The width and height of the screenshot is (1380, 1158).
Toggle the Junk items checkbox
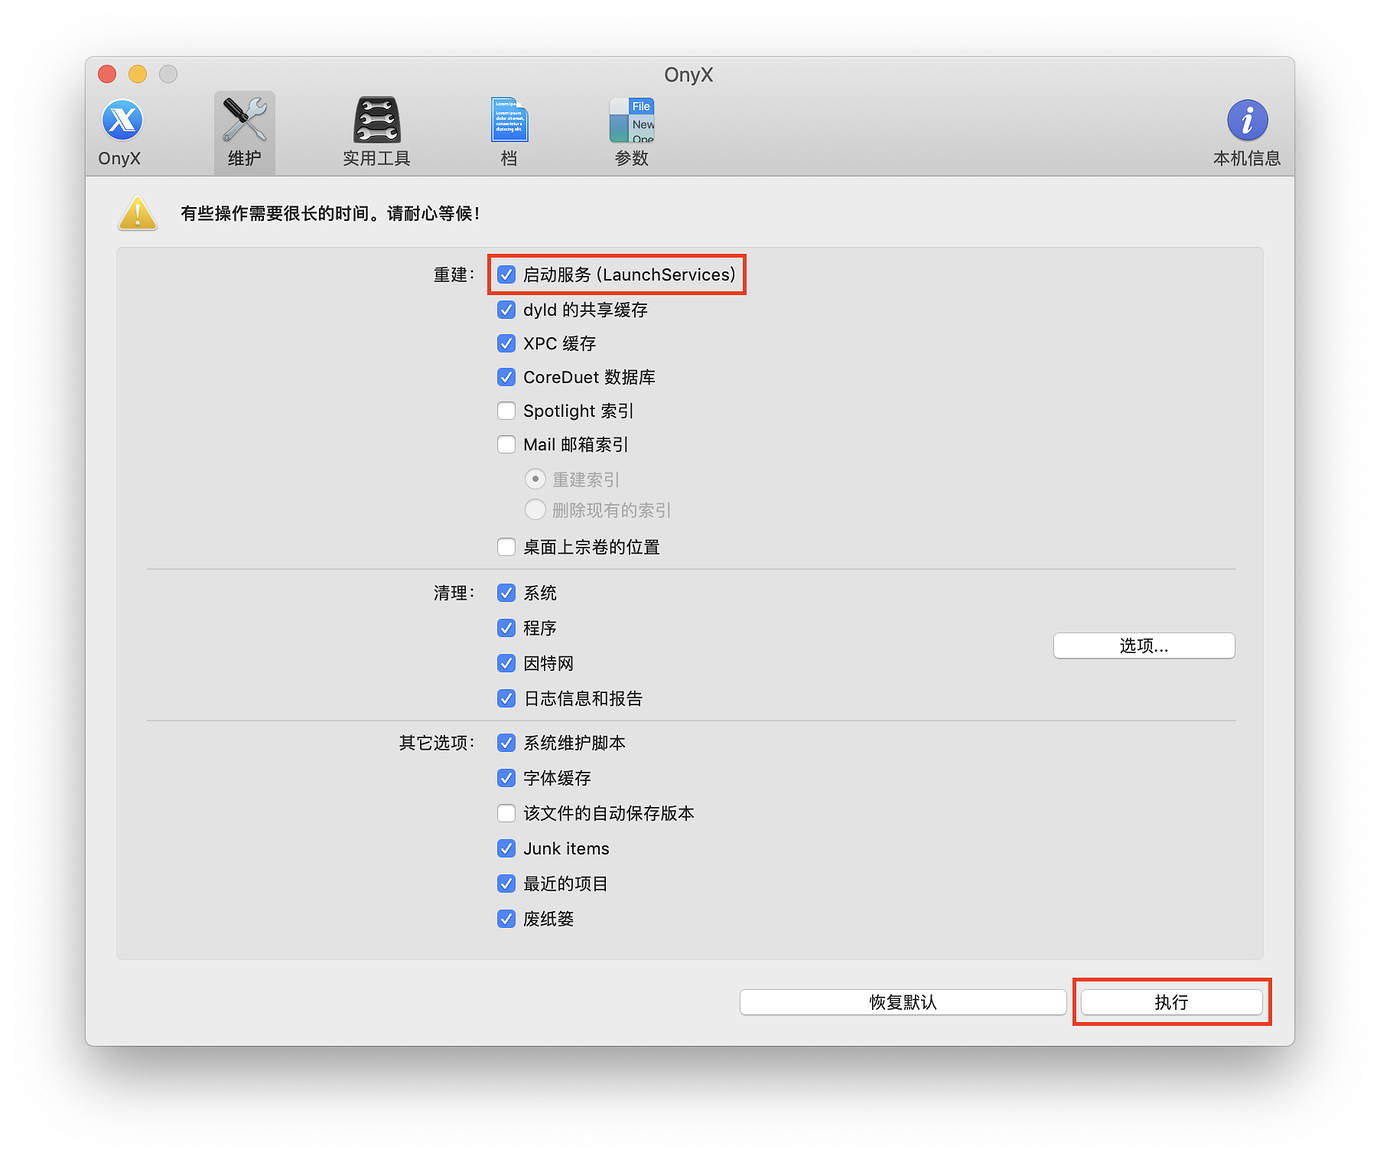tap(507, 849)
